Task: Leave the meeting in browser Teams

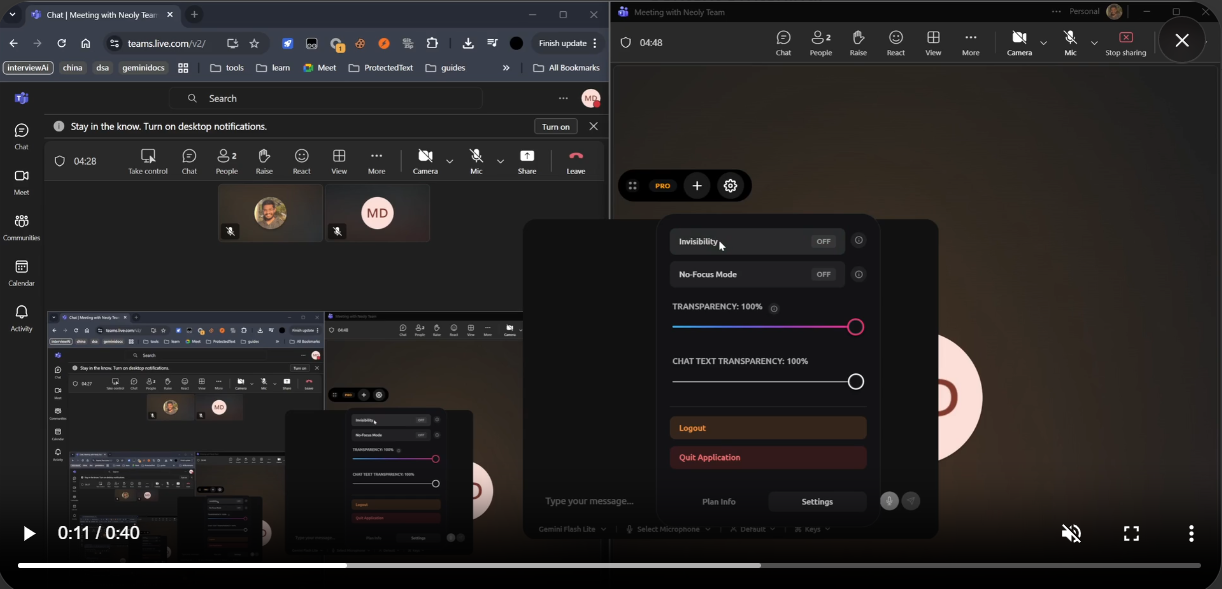Action: (x=576, y=161)
